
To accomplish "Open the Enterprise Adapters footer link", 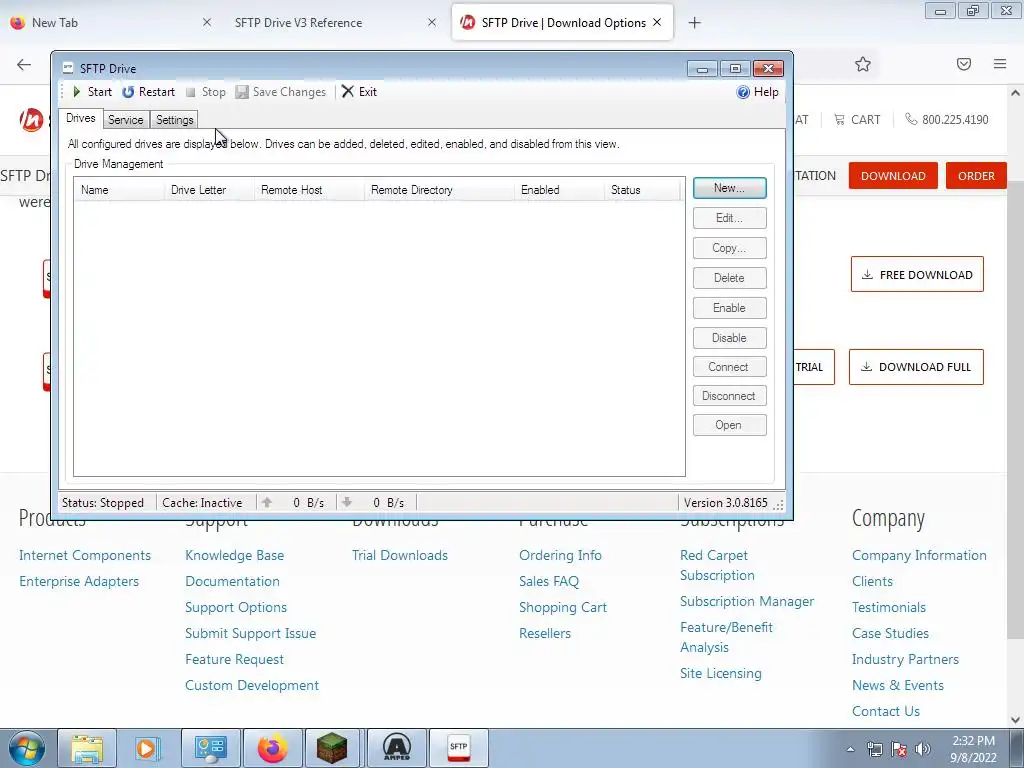I will [x=79, y=581].
